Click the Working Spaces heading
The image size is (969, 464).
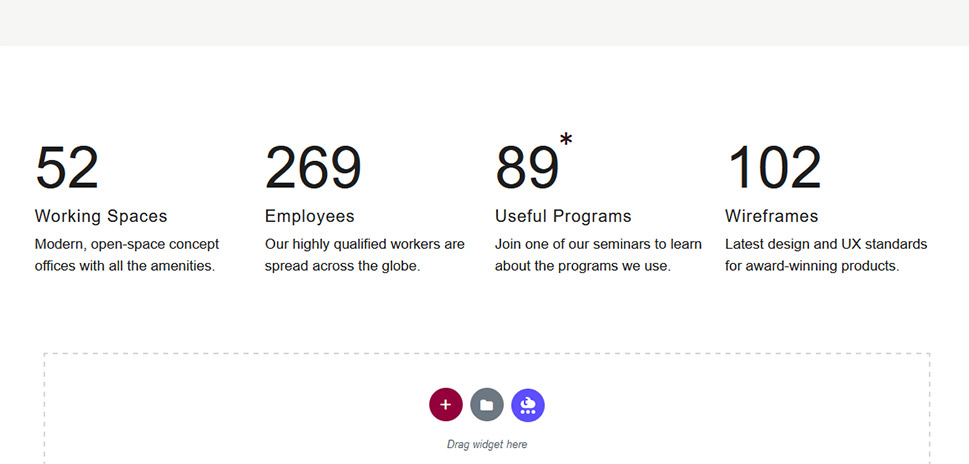click(x=101, y=216)
